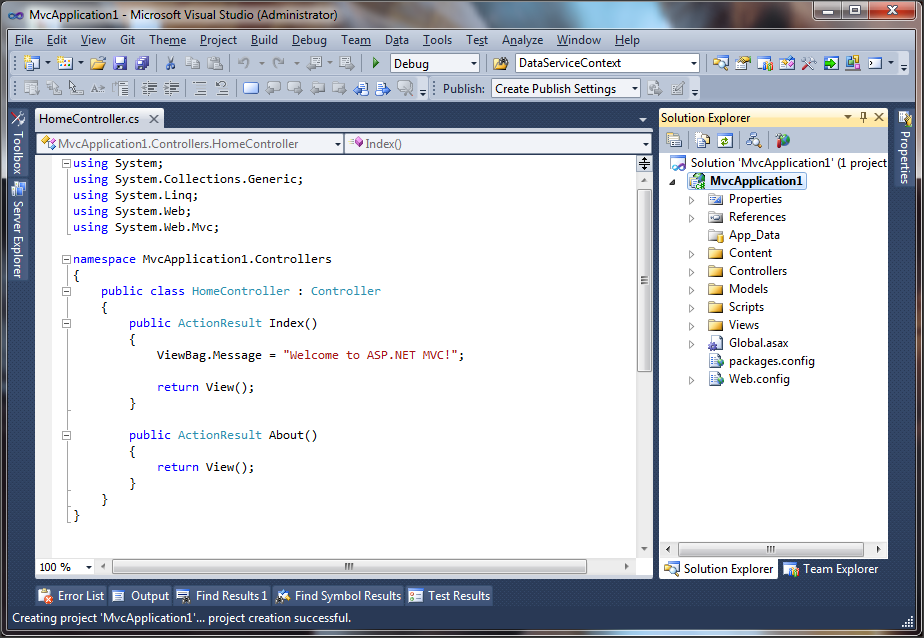Expand the Controllers folder node
The image size is (924, 638).
click(691, 272)
